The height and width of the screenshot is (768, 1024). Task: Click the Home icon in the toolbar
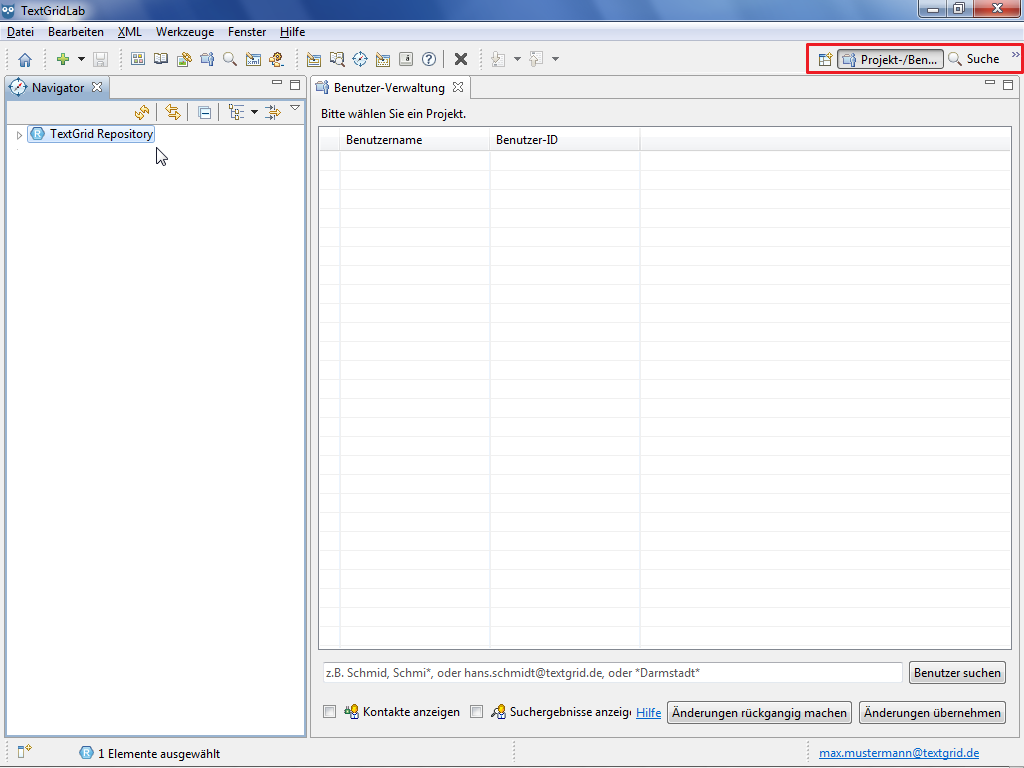pyautogui.click(x=25, y=60)
